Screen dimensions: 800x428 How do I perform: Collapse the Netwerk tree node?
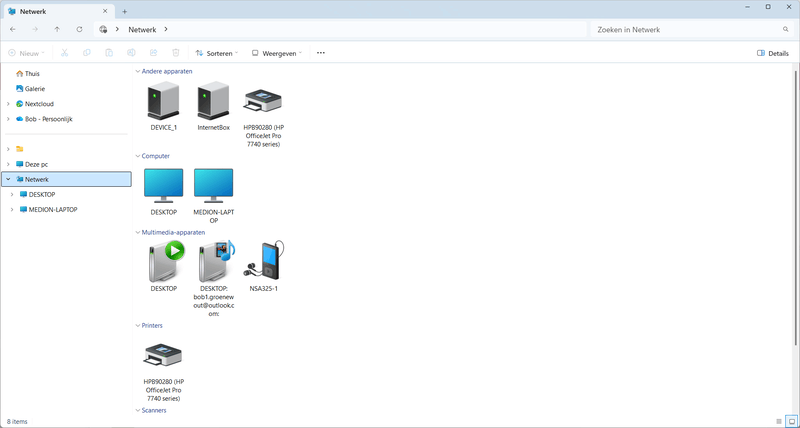pos(8,180)
